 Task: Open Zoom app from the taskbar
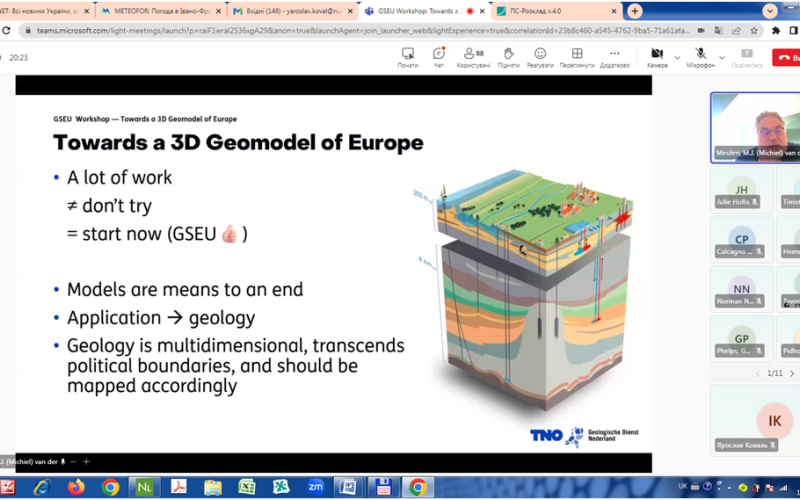(x=315, y=488)
